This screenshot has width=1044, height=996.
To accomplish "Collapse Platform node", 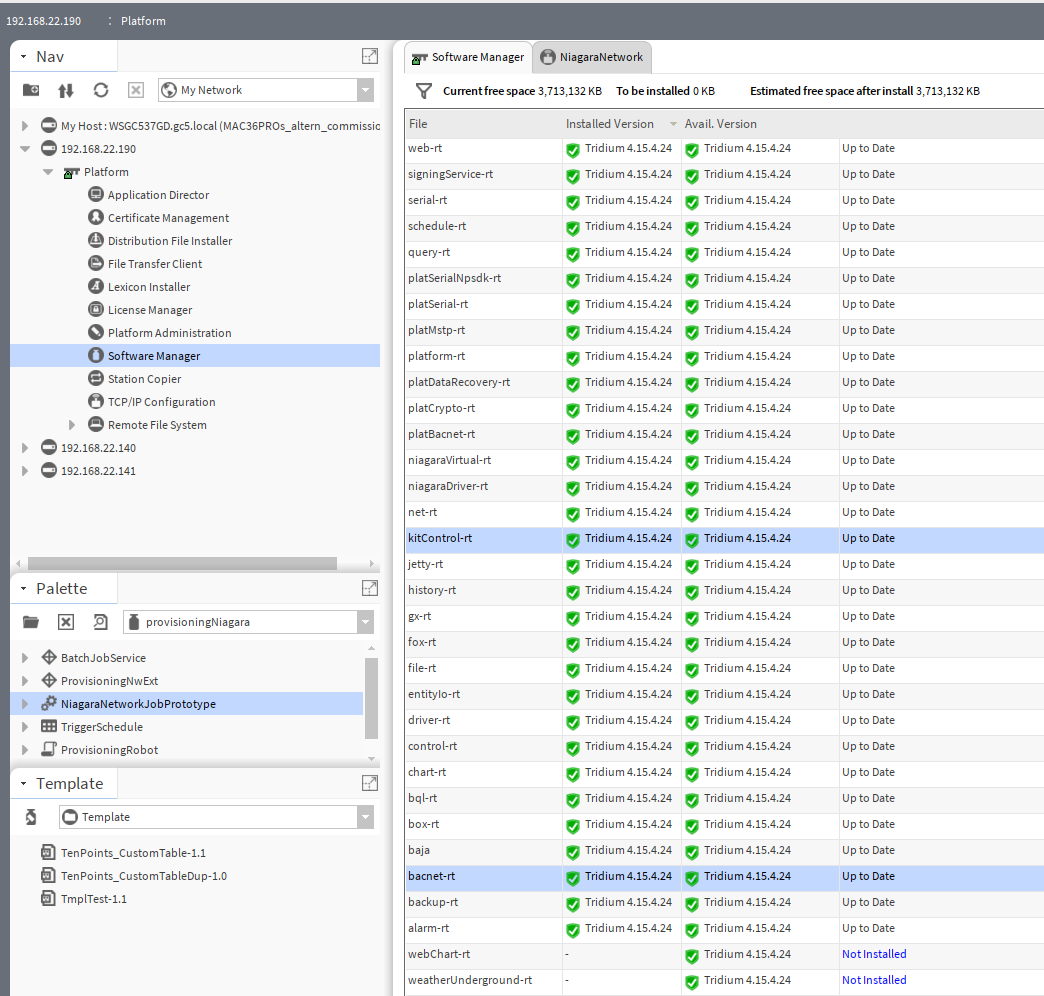I will [48, 172].
